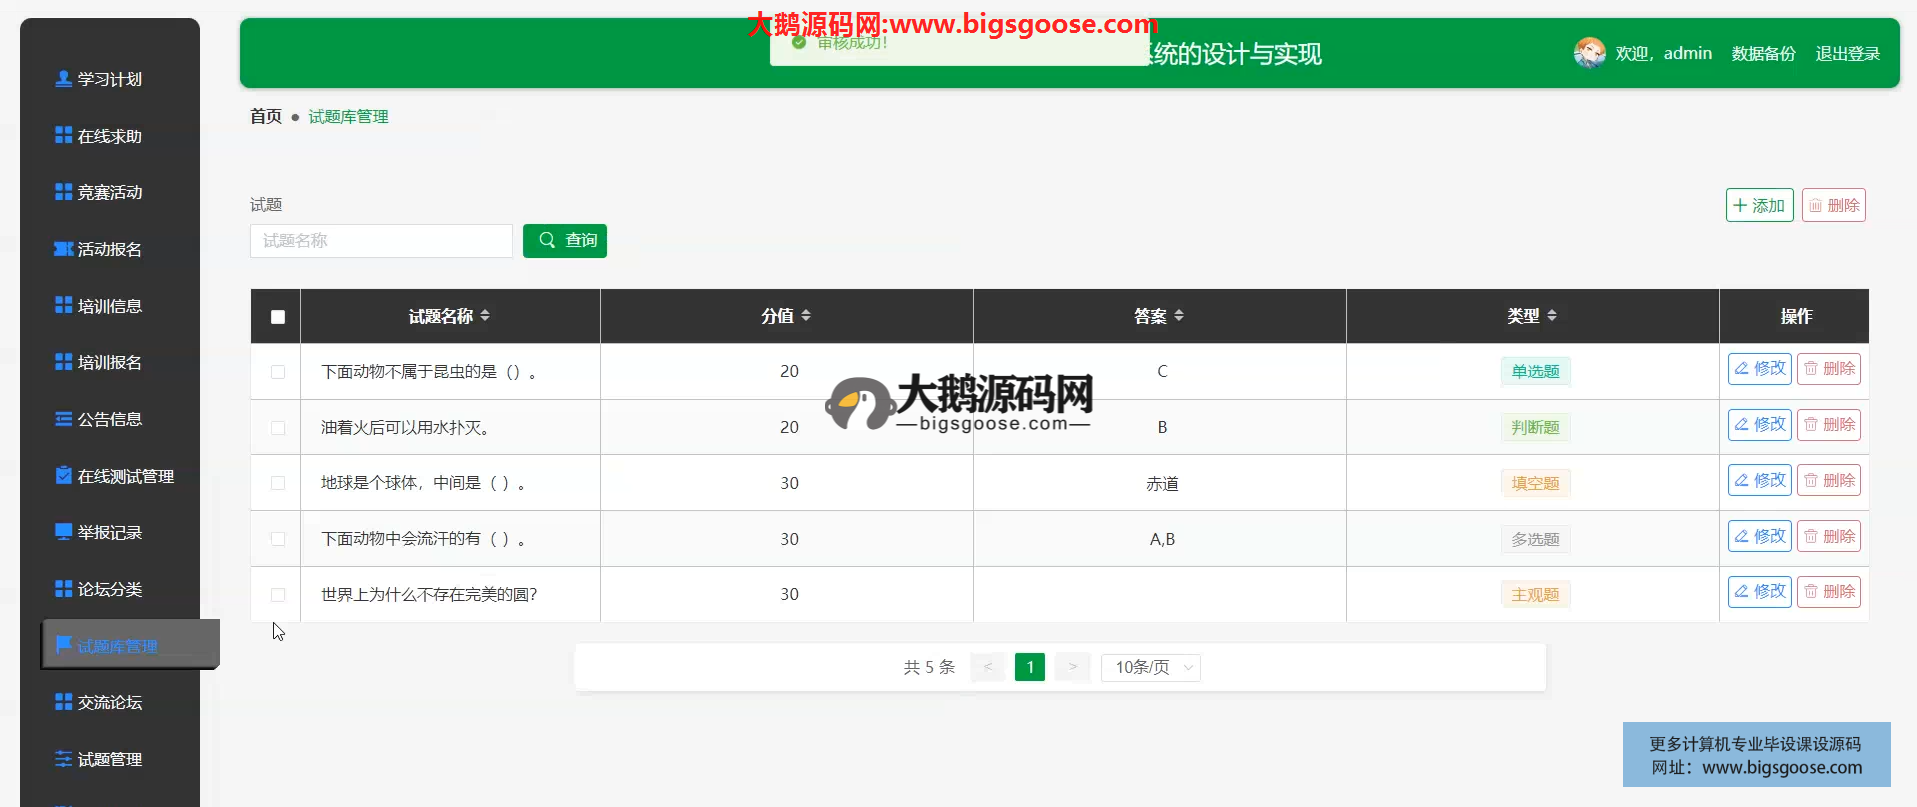
Task: Sort table by 类型 column arrows
Action: tap(1552, 316)
